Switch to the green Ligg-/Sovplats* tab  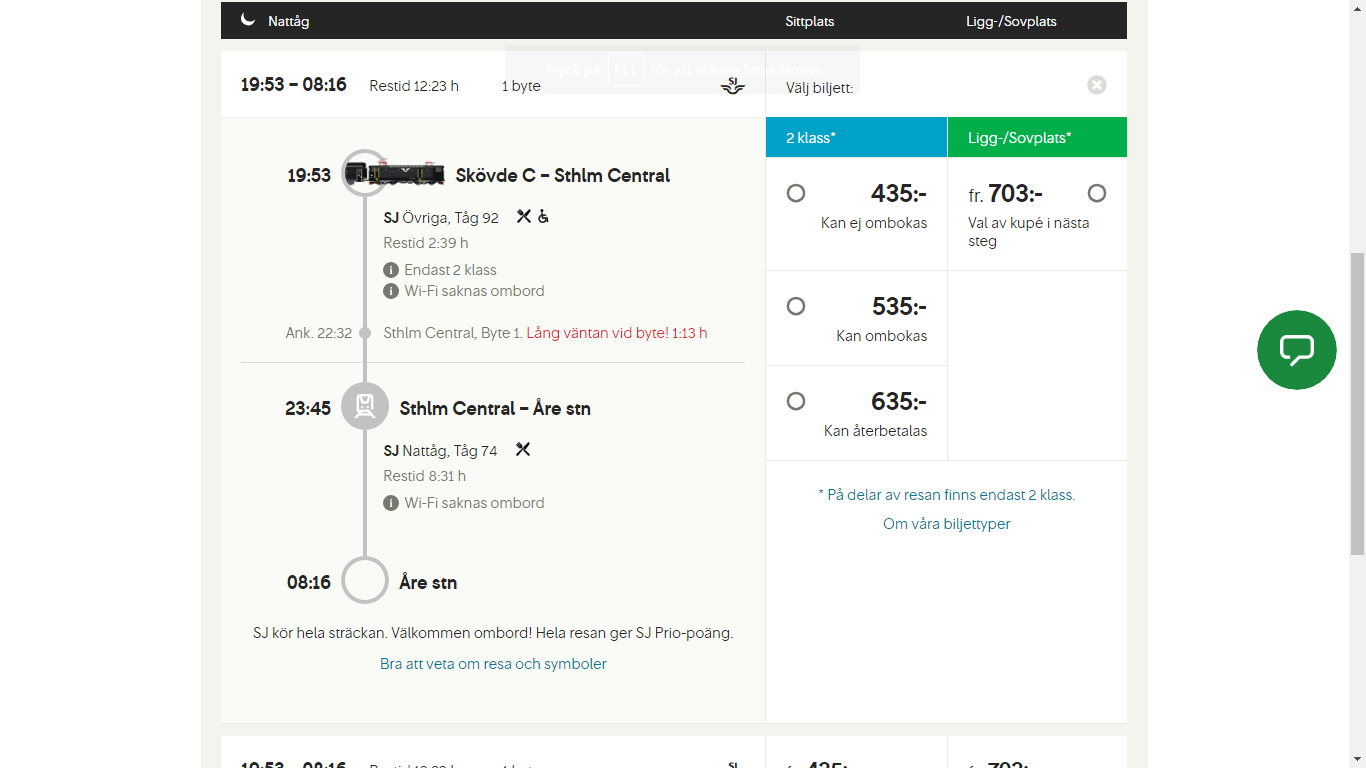(x=1037, y=137)
